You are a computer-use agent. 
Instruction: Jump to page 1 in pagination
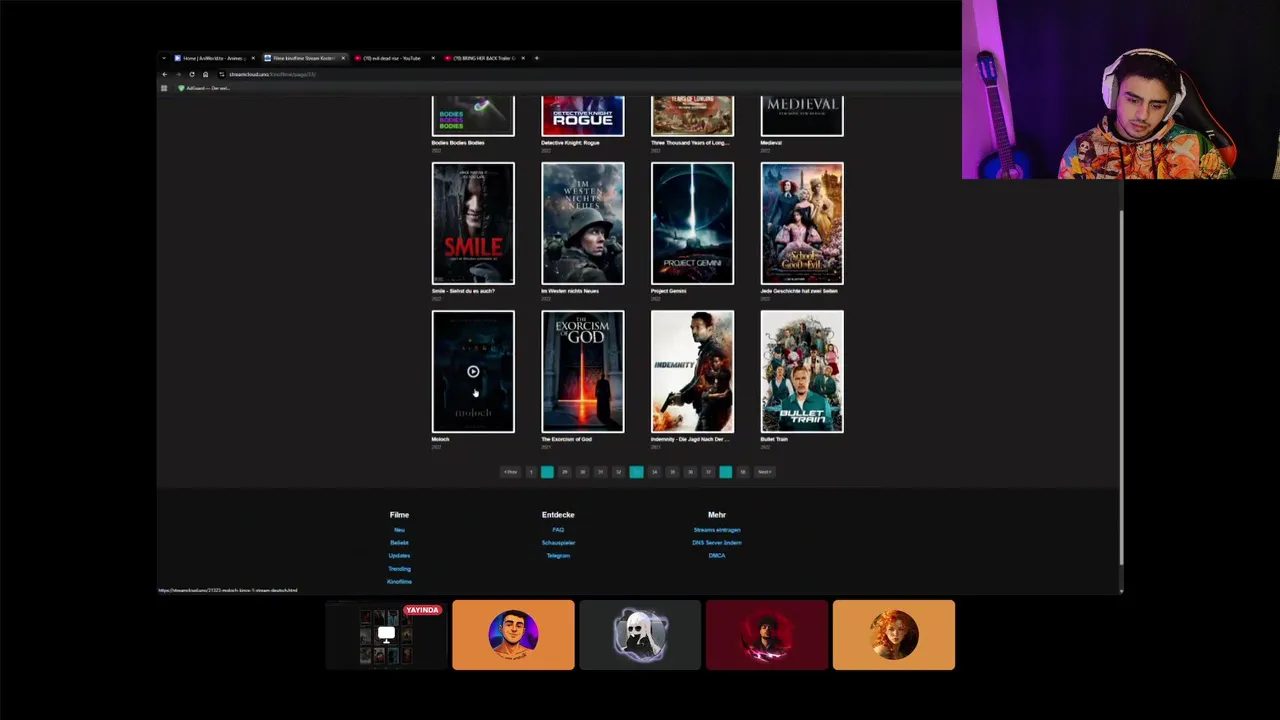pos(531,472)
